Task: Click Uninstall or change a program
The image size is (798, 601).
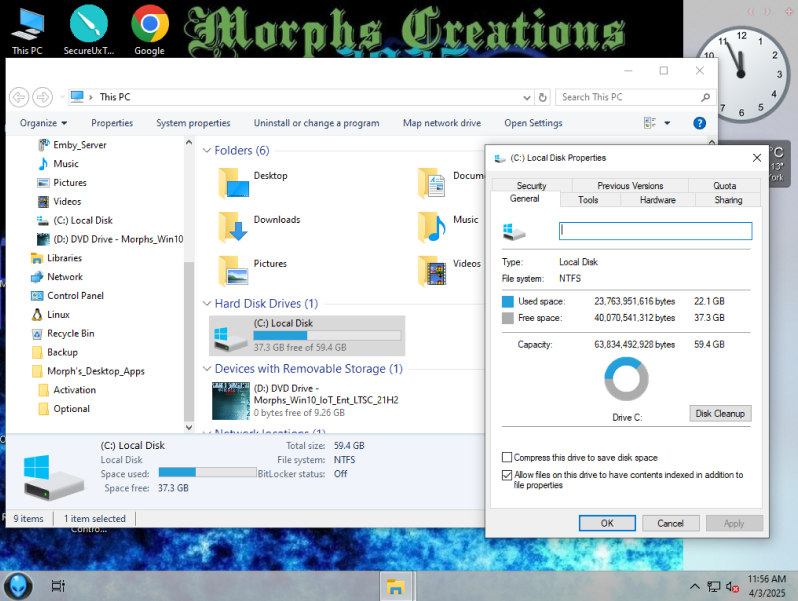Action: [317, 123]
